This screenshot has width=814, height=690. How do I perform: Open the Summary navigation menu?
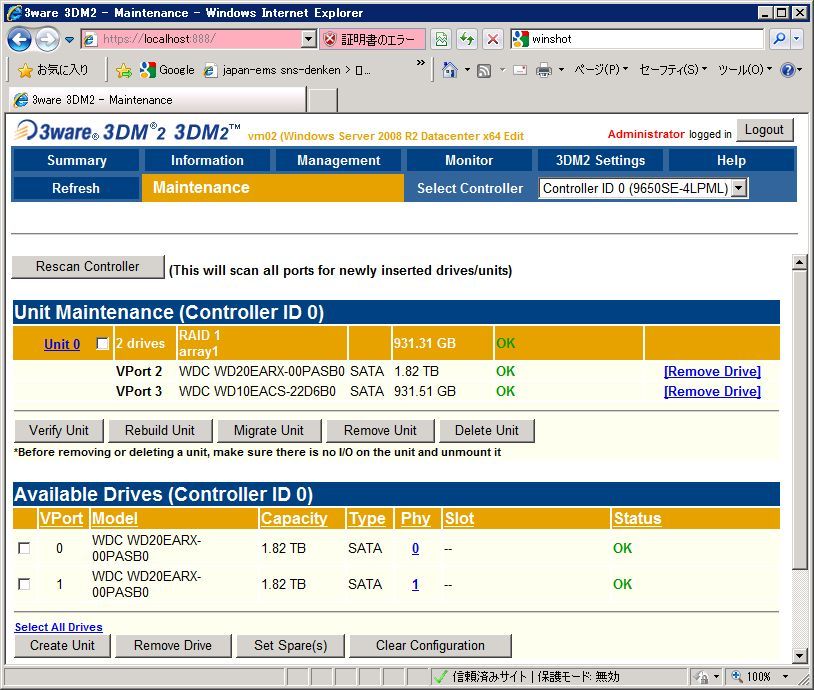[x=77, y=160]
